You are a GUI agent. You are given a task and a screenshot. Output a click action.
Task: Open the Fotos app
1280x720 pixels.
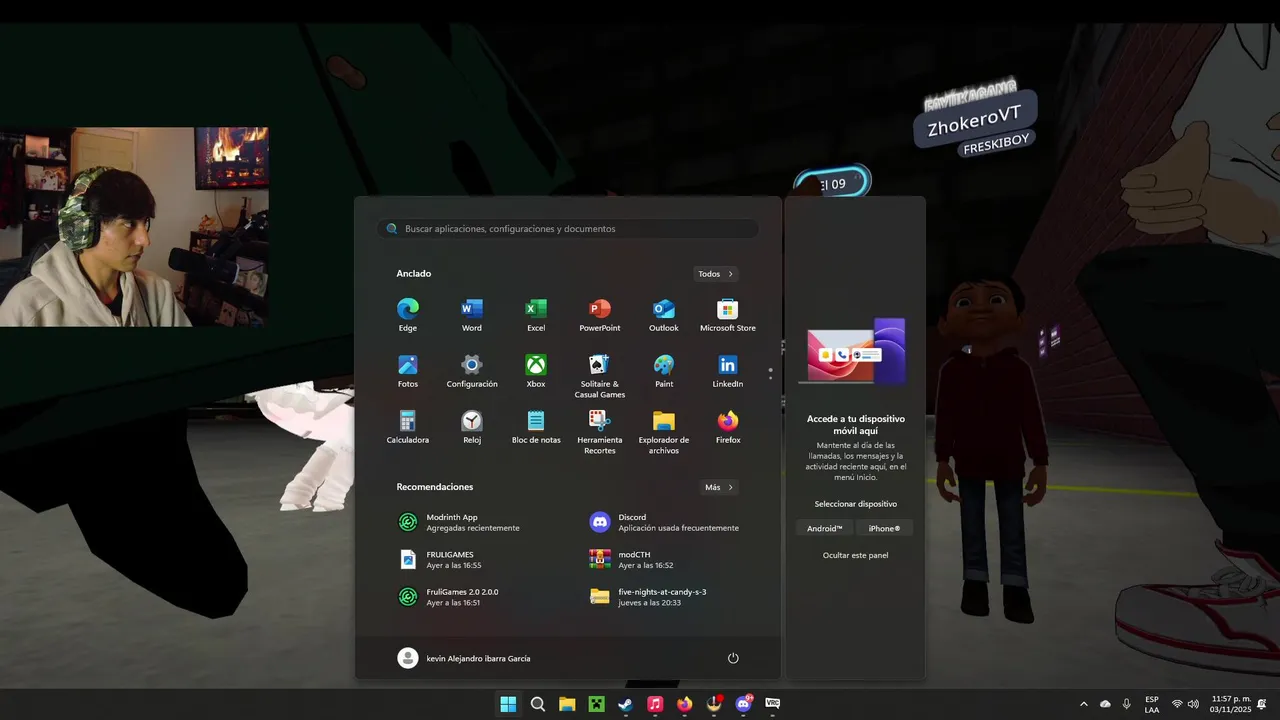click(407, 371)
